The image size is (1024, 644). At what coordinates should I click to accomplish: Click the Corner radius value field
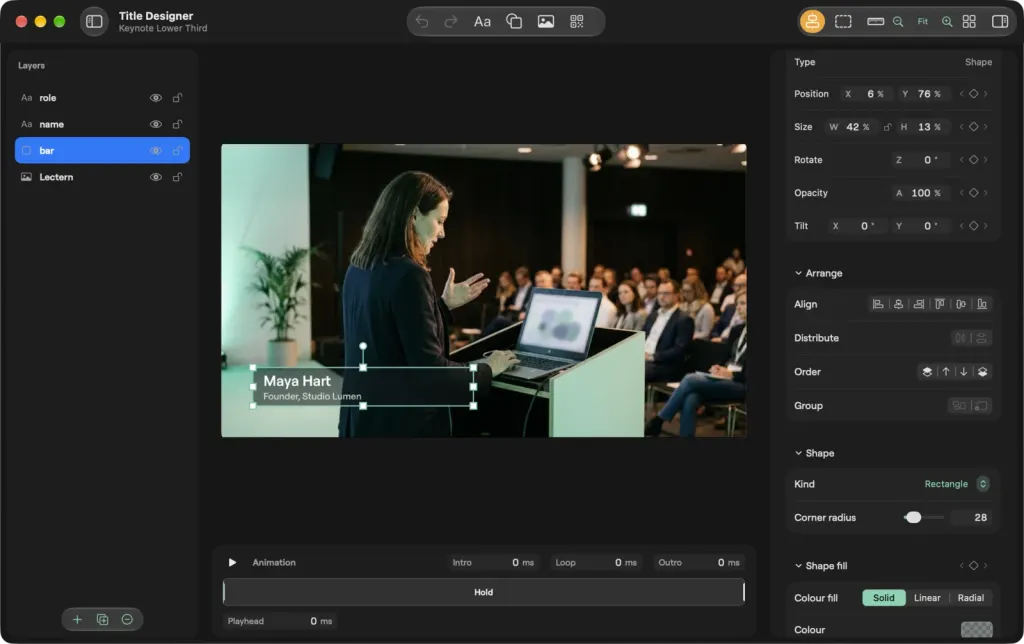[x=970, y=517]
